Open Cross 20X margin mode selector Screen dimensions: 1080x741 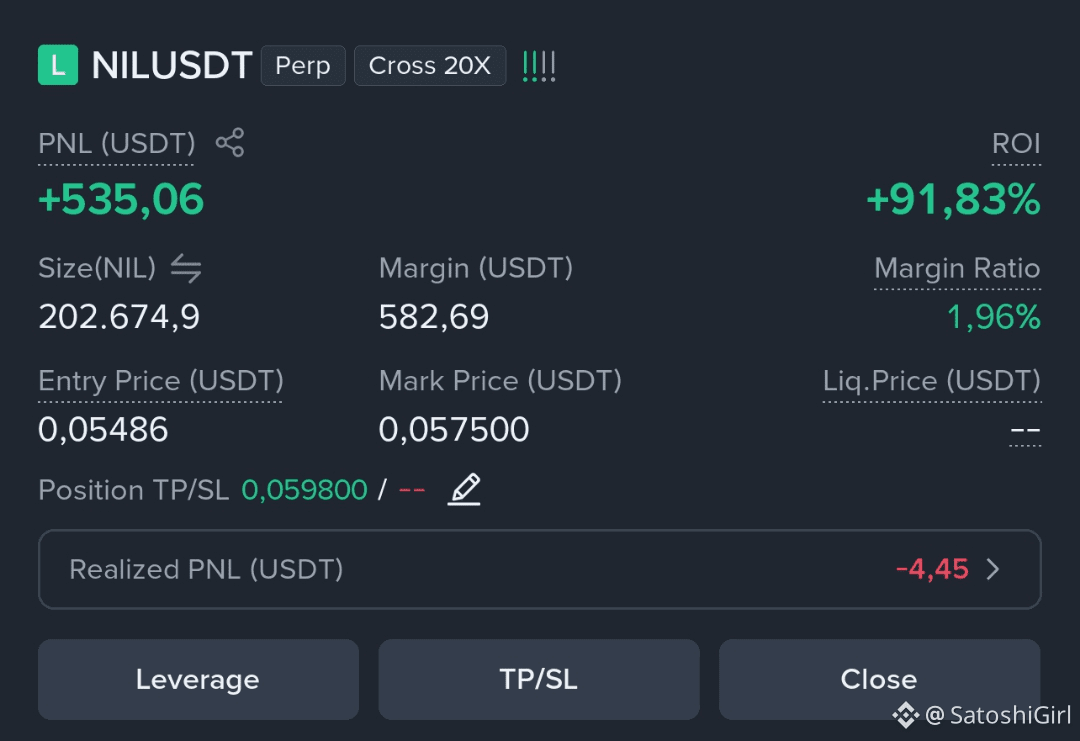coord(430,65)
